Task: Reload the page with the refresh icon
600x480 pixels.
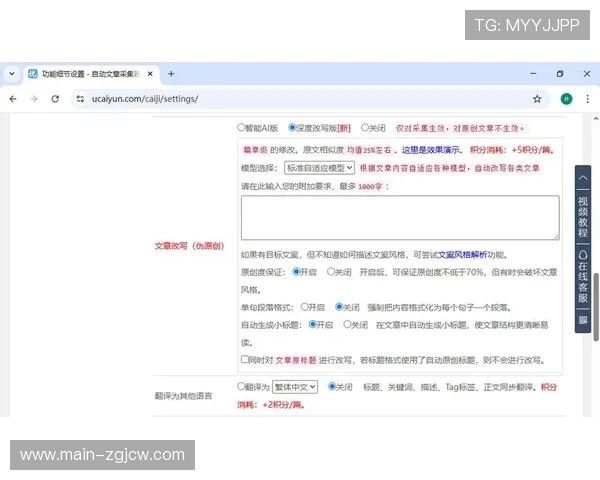Action: (x=55, y=99)
